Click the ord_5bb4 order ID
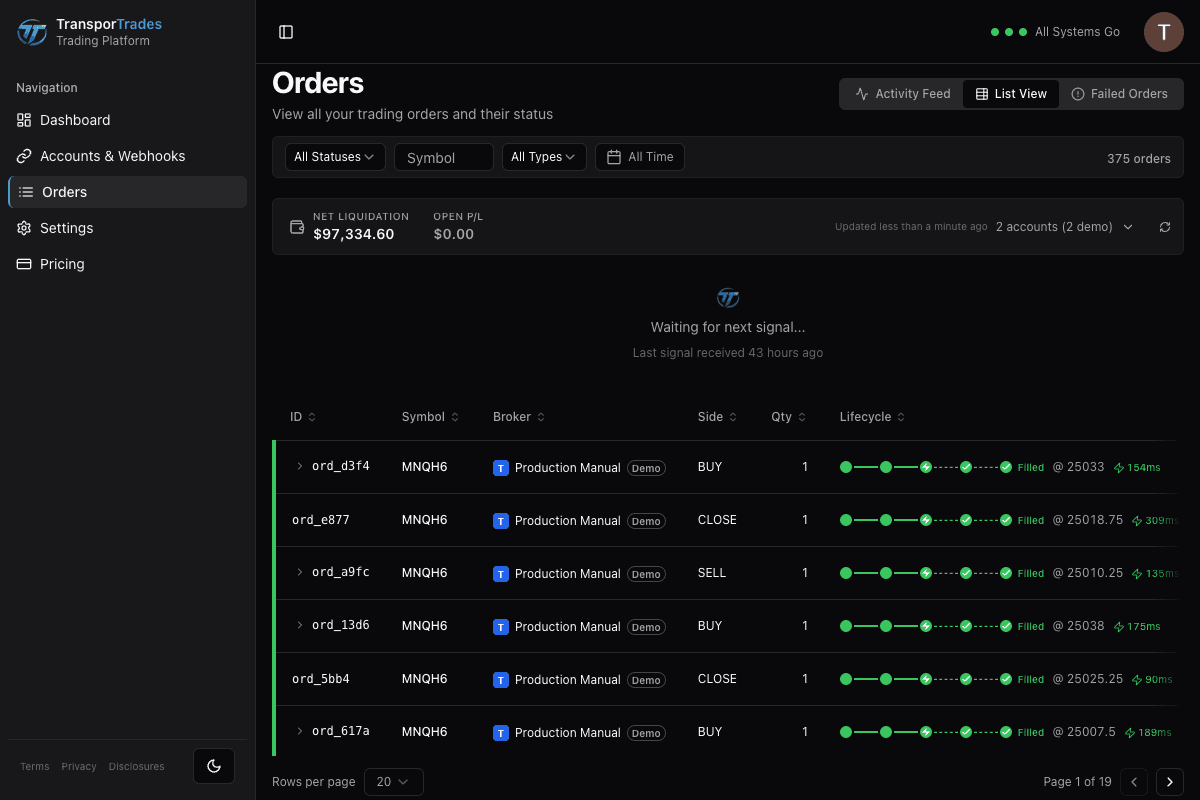 [x=321, y=679]
